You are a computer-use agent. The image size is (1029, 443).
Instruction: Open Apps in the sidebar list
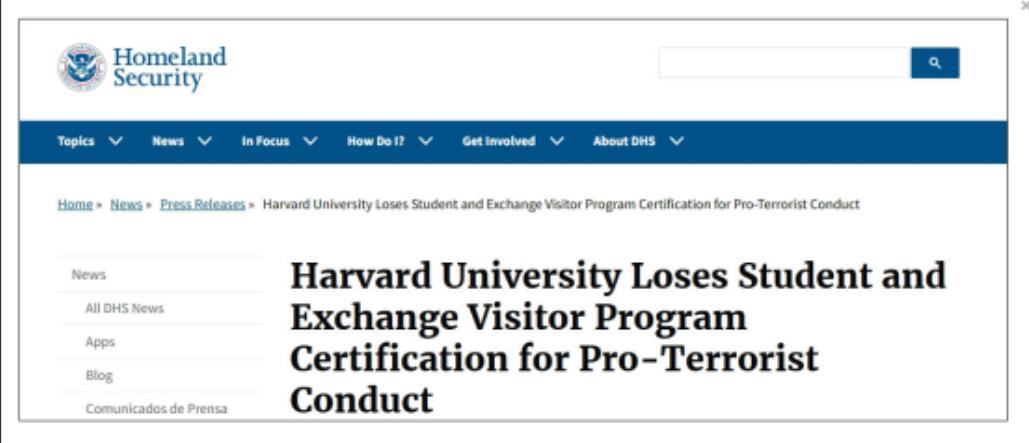(x=100, y=342)
